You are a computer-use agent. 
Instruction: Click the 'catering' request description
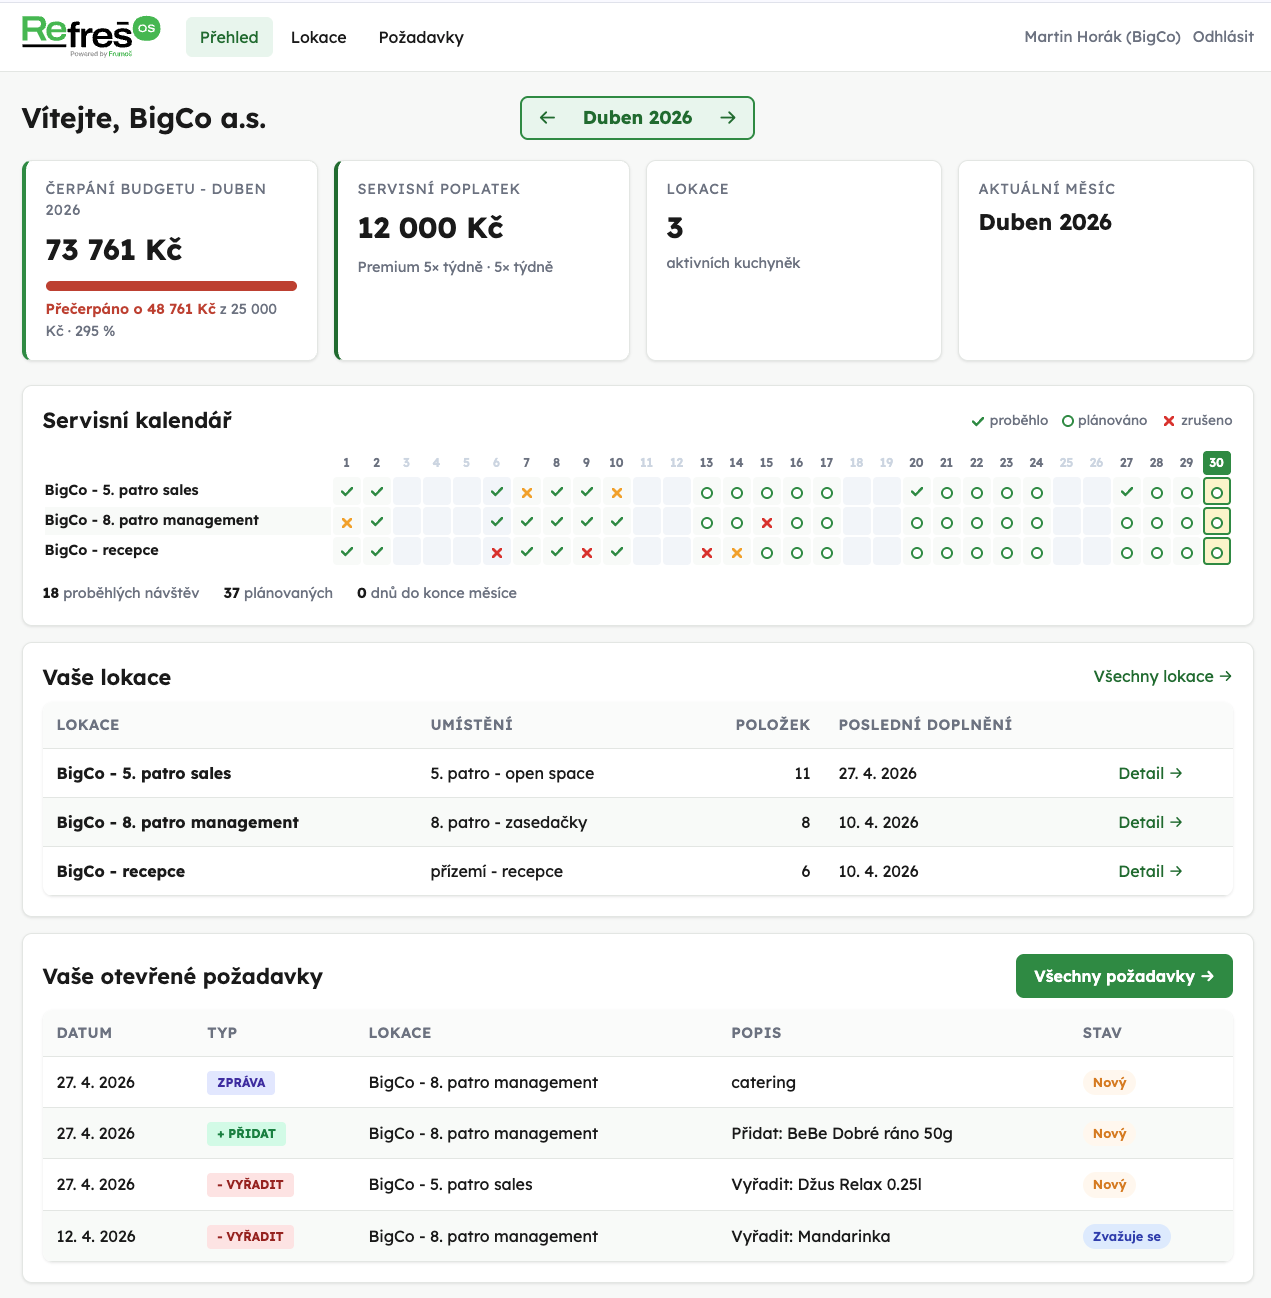tap(763, 1082)
